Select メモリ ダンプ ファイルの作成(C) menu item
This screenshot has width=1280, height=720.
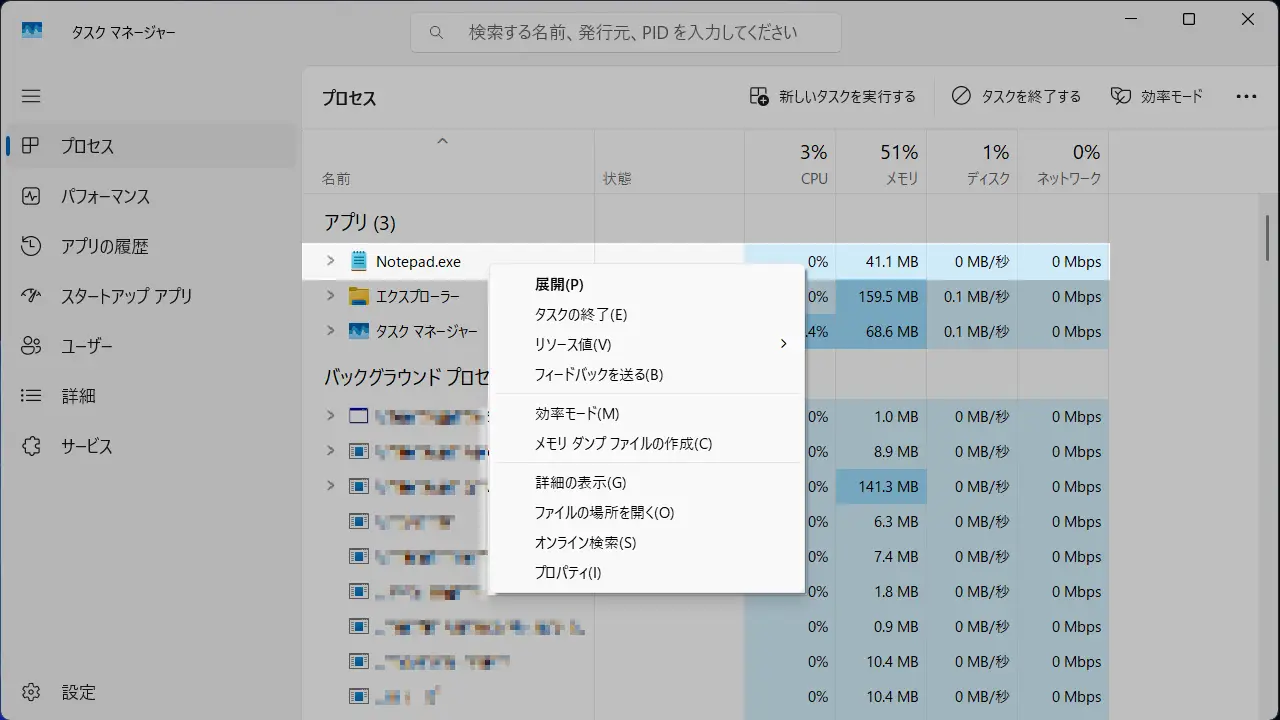point(623,443)
